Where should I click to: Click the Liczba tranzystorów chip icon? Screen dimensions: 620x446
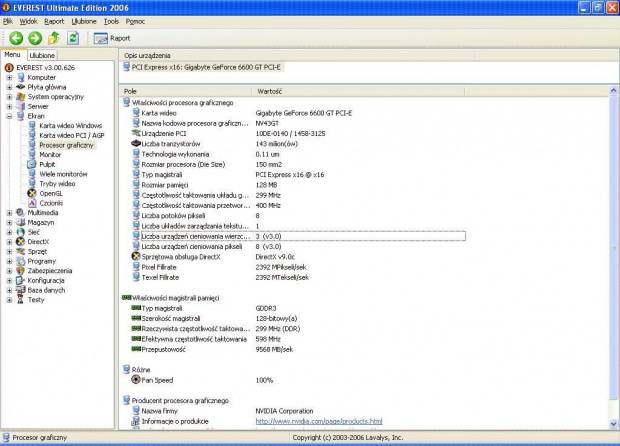(136, 144)
